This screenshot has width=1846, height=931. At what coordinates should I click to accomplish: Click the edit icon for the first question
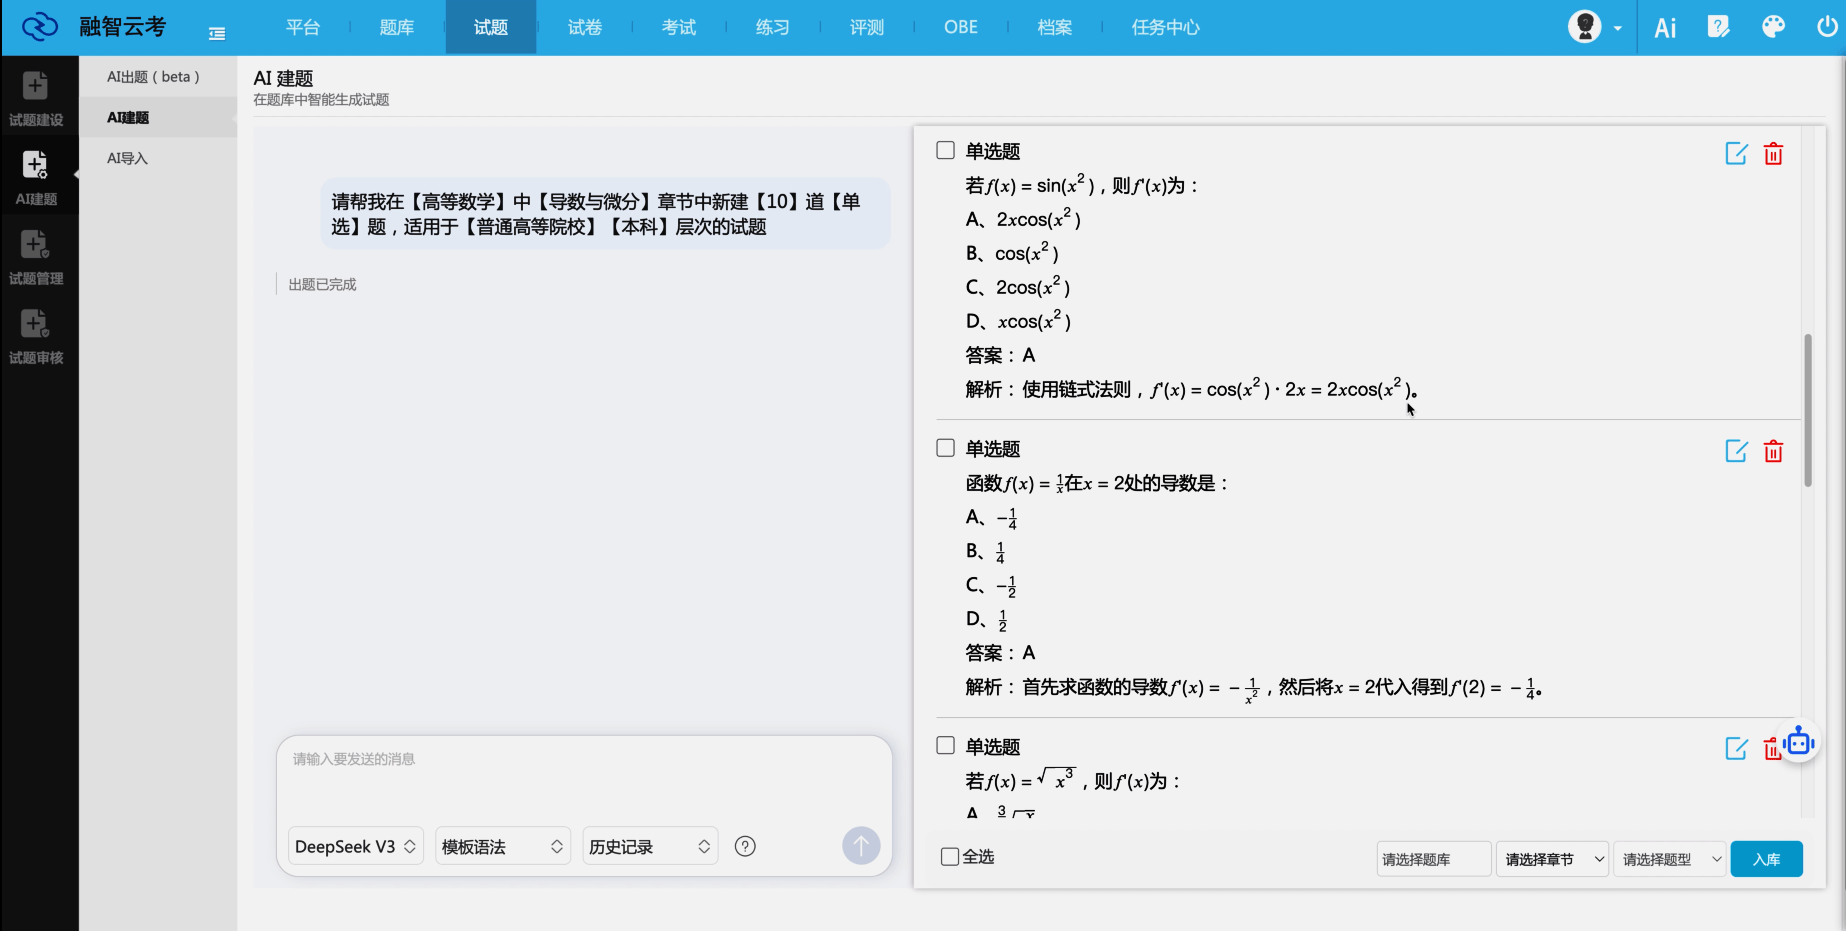coord(1736,154)
